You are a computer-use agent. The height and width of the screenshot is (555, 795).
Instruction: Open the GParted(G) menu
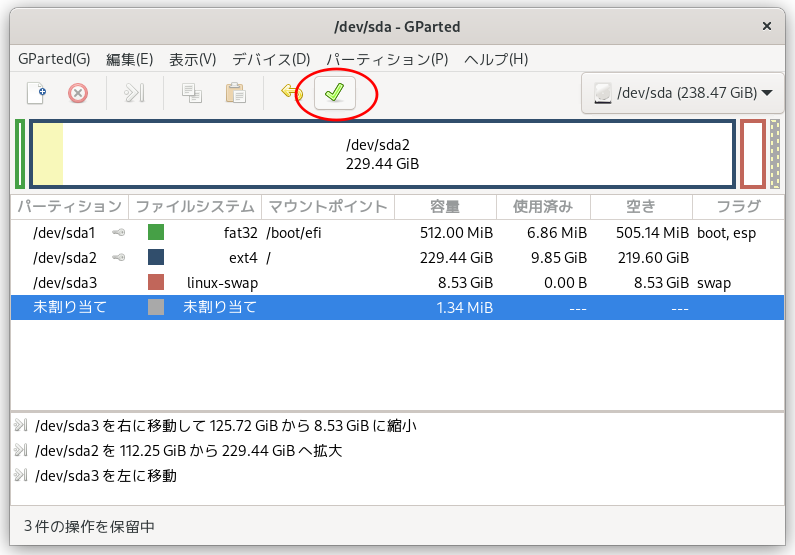coord(54,59)
